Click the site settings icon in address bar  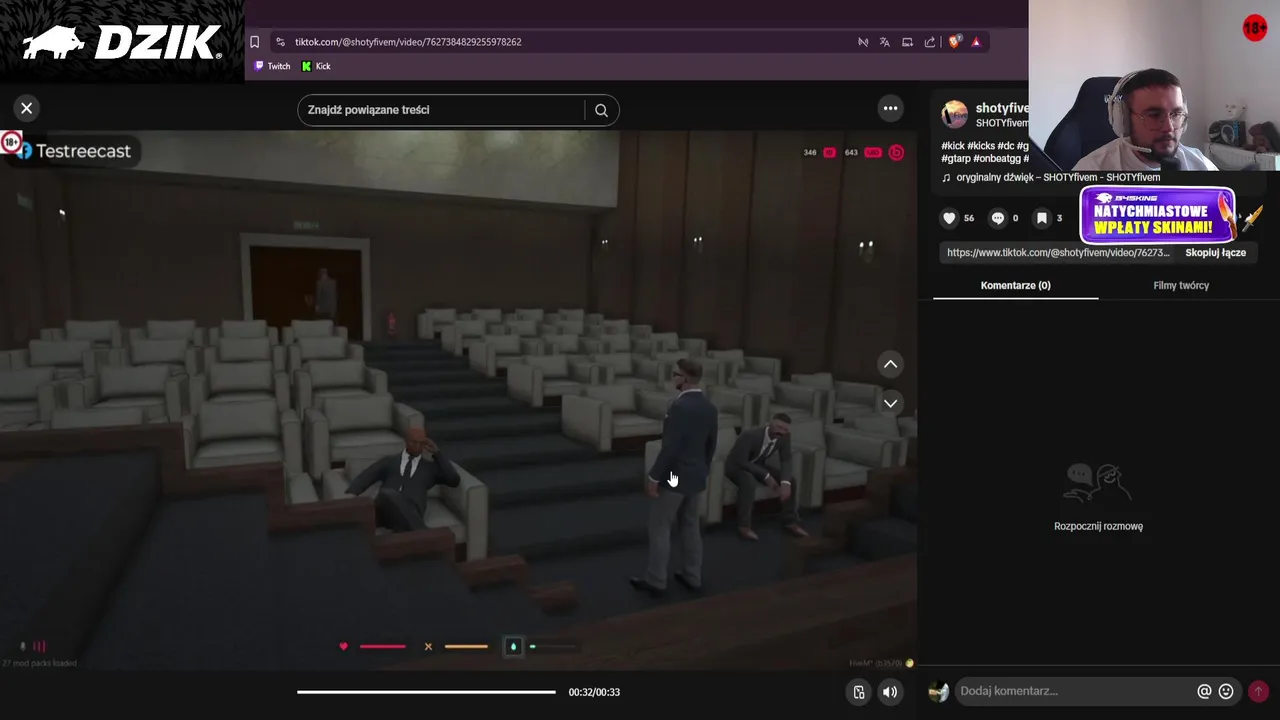[x=280, y=42]
